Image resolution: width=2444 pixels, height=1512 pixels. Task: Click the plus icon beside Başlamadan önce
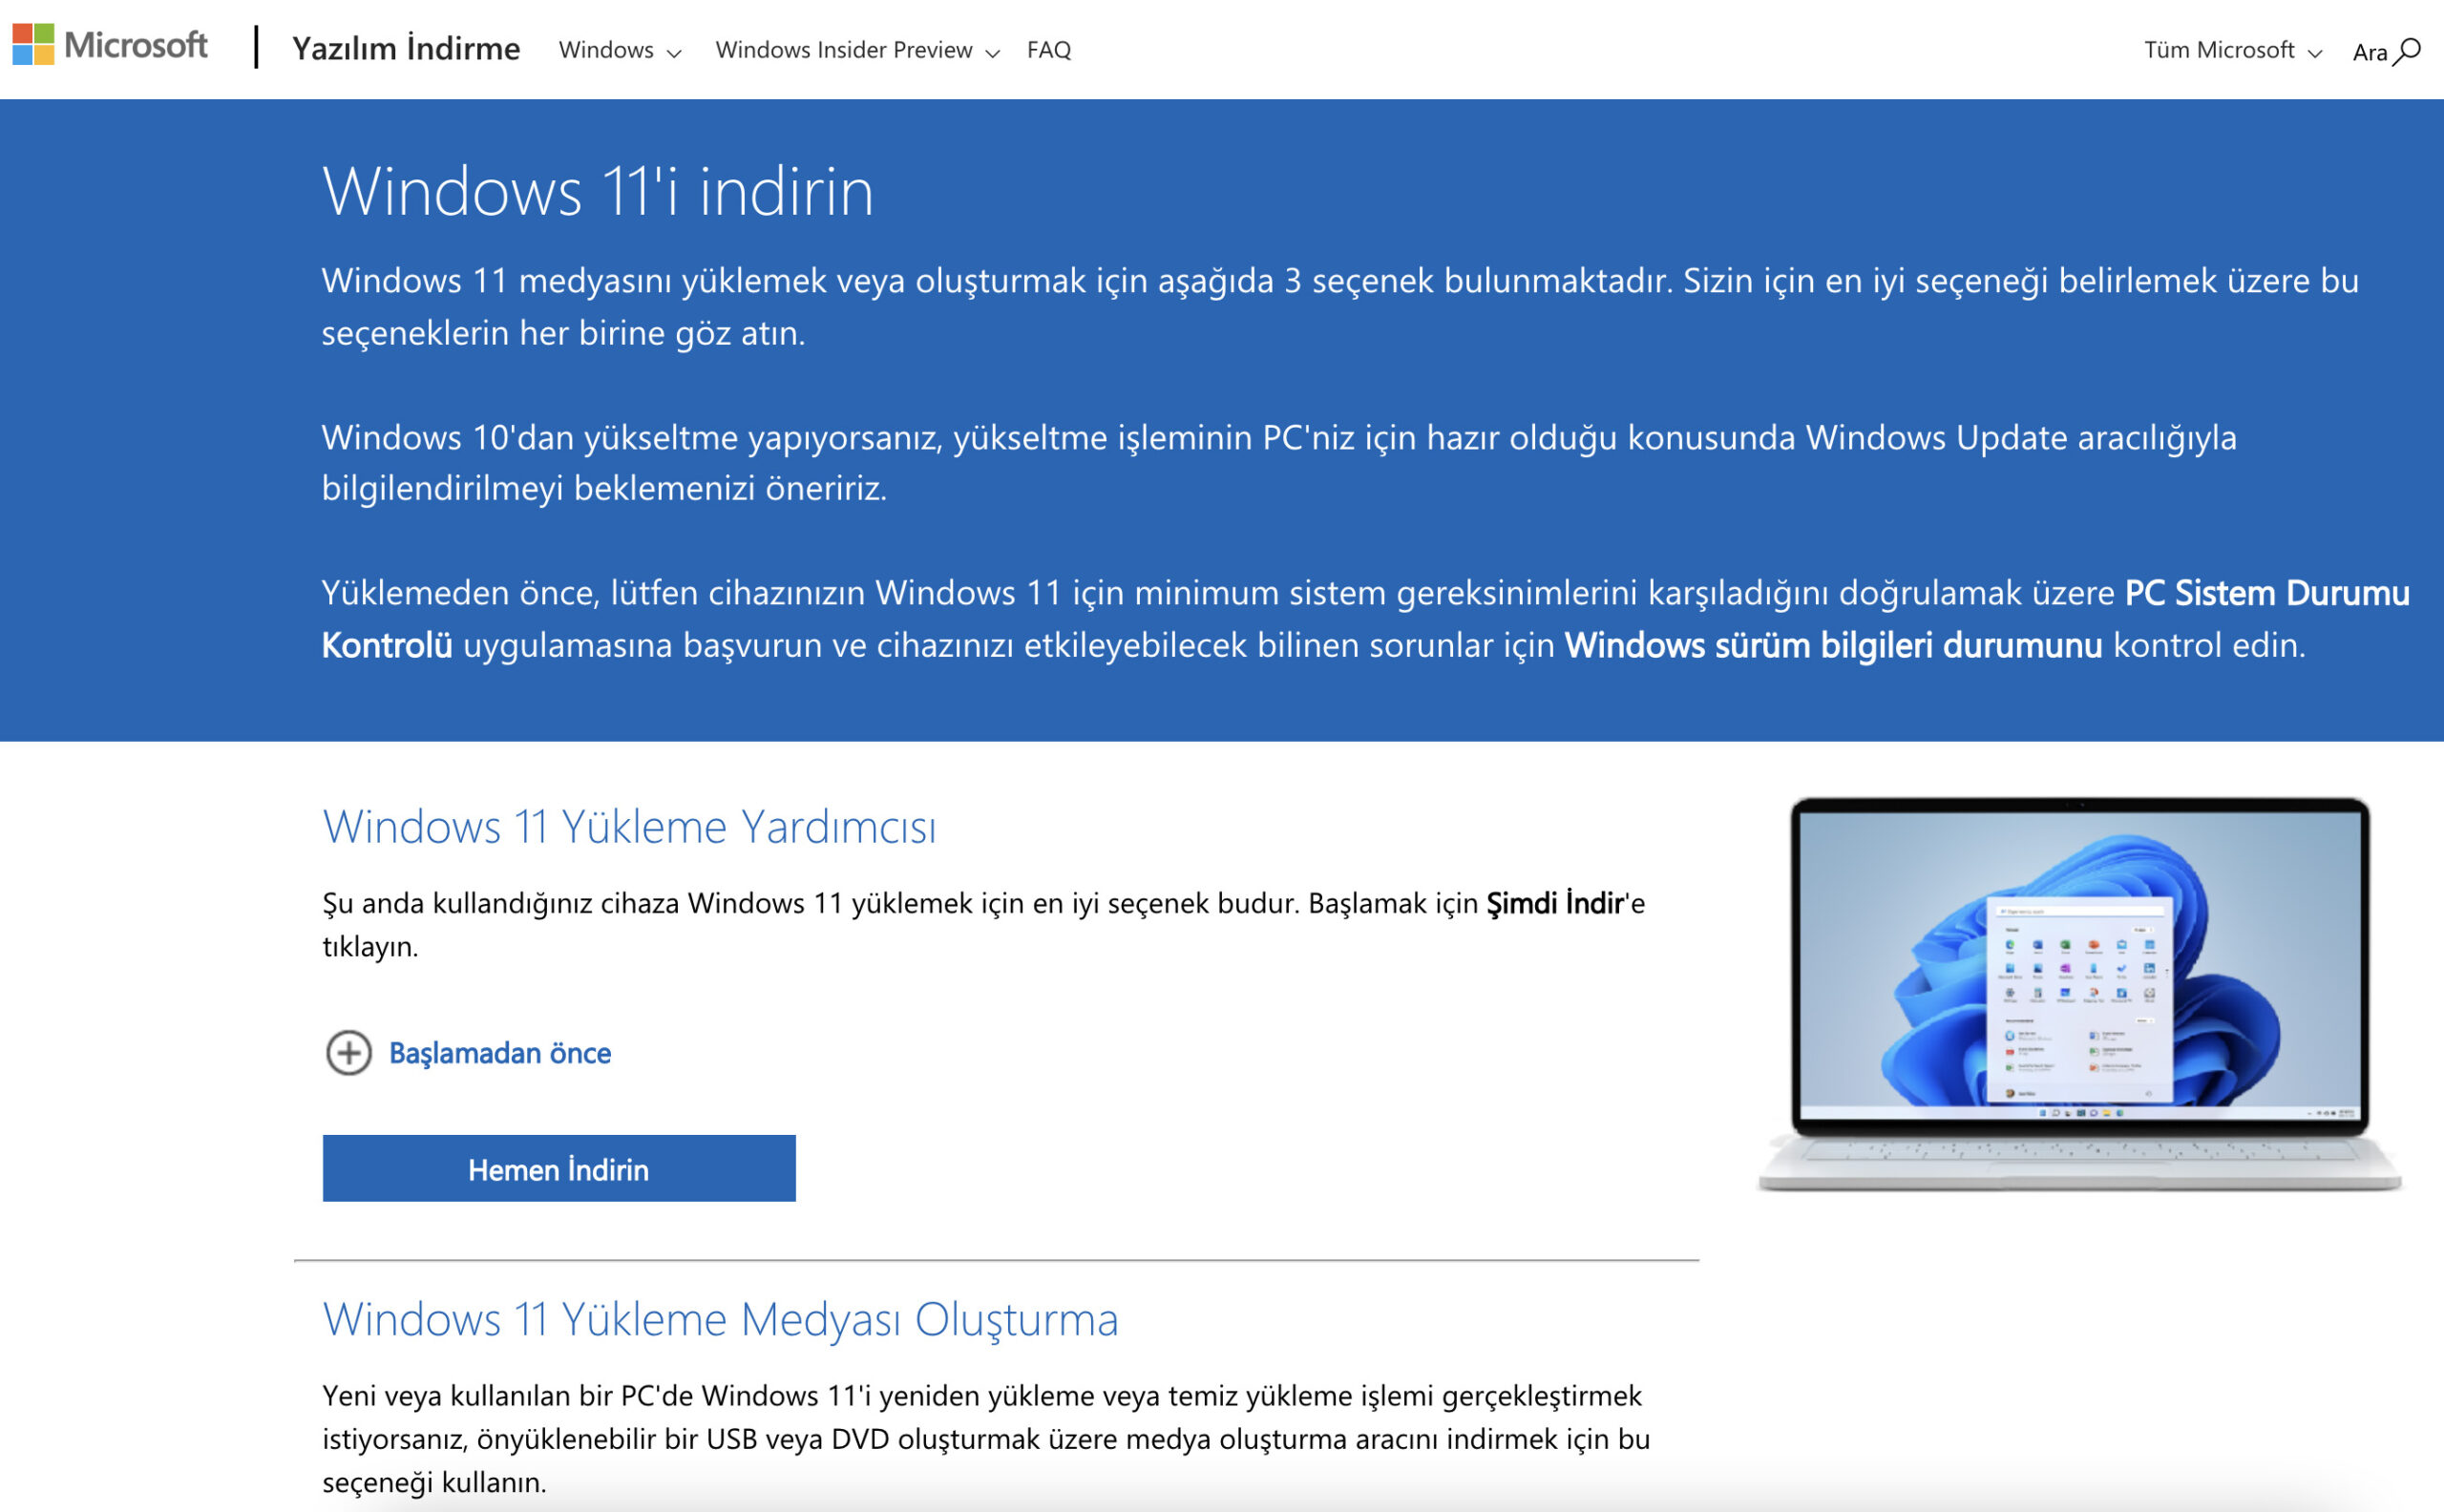(348, 1053)
